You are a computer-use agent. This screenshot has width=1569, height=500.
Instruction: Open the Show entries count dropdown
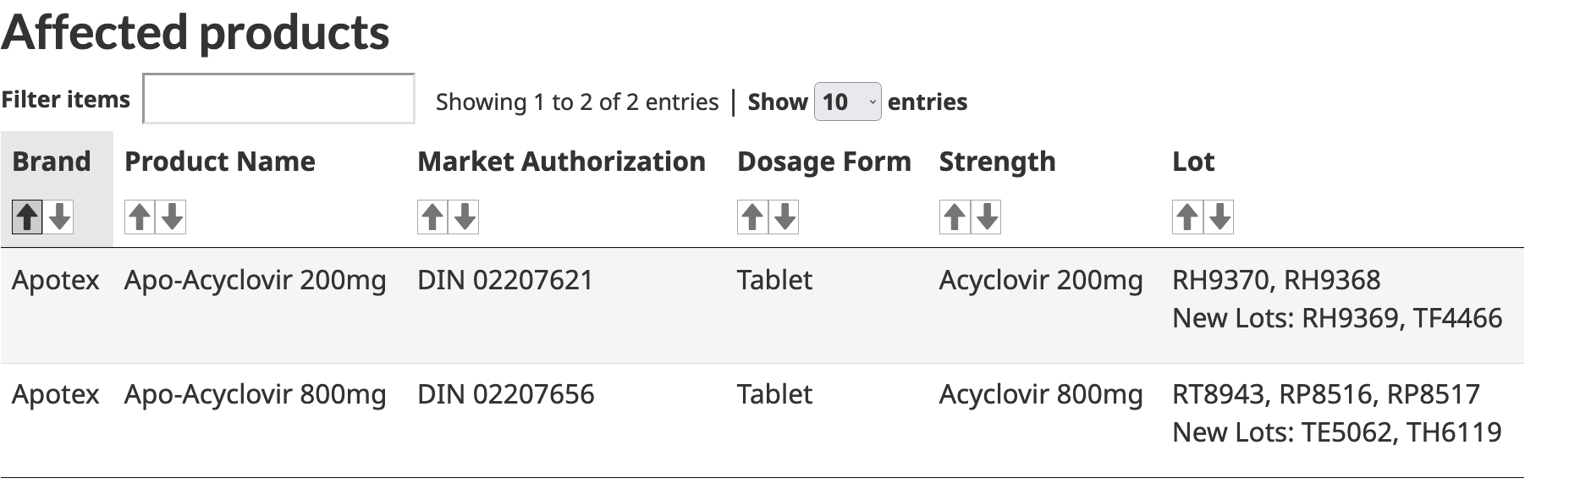pyautogui.click(x=847, y=102)
